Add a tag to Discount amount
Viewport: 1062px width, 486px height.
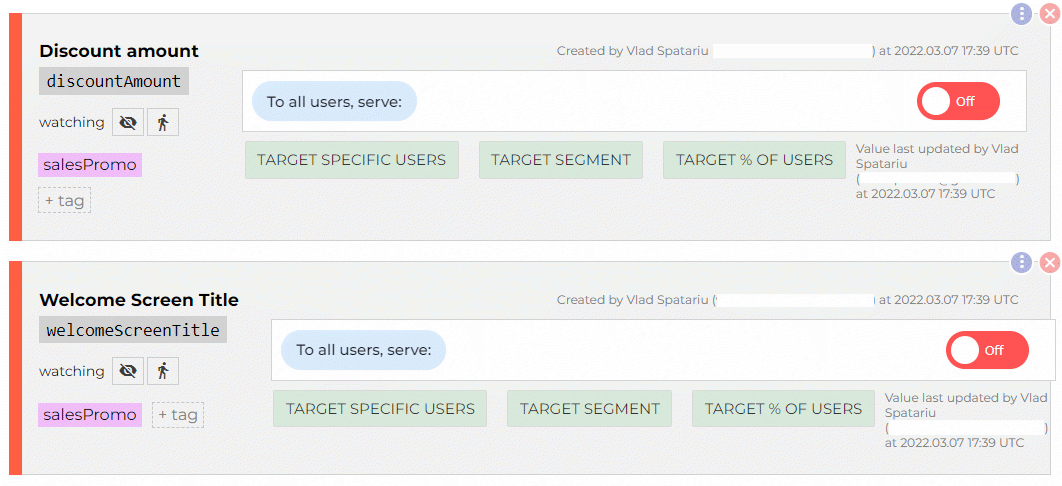(65, 201)
